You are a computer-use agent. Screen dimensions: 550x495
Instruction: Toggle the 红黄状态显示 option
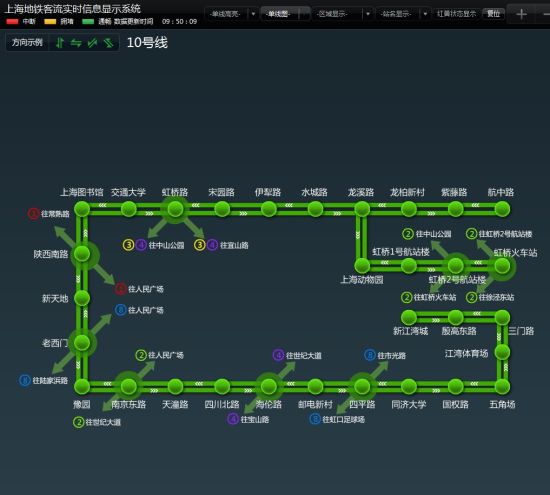tap(456, 14)
